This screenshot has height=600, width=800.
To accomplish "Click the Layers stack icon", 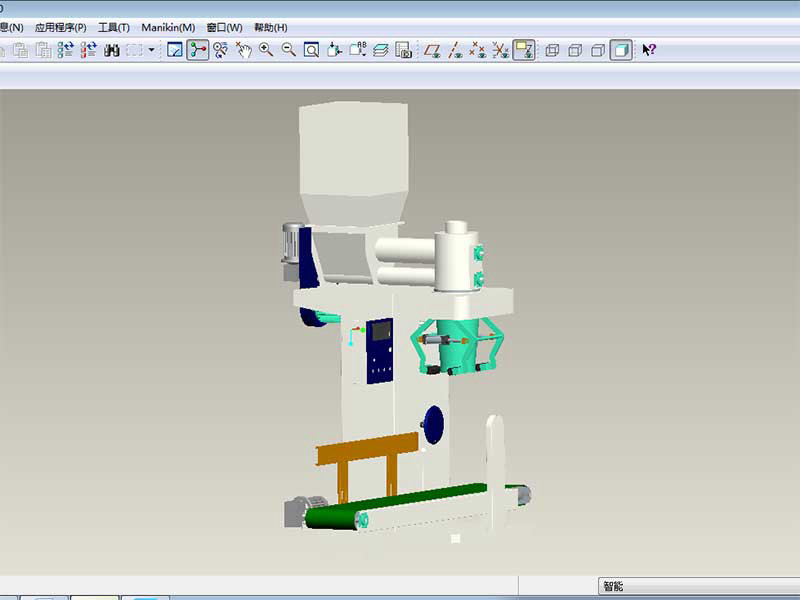I will click(381, 50).
